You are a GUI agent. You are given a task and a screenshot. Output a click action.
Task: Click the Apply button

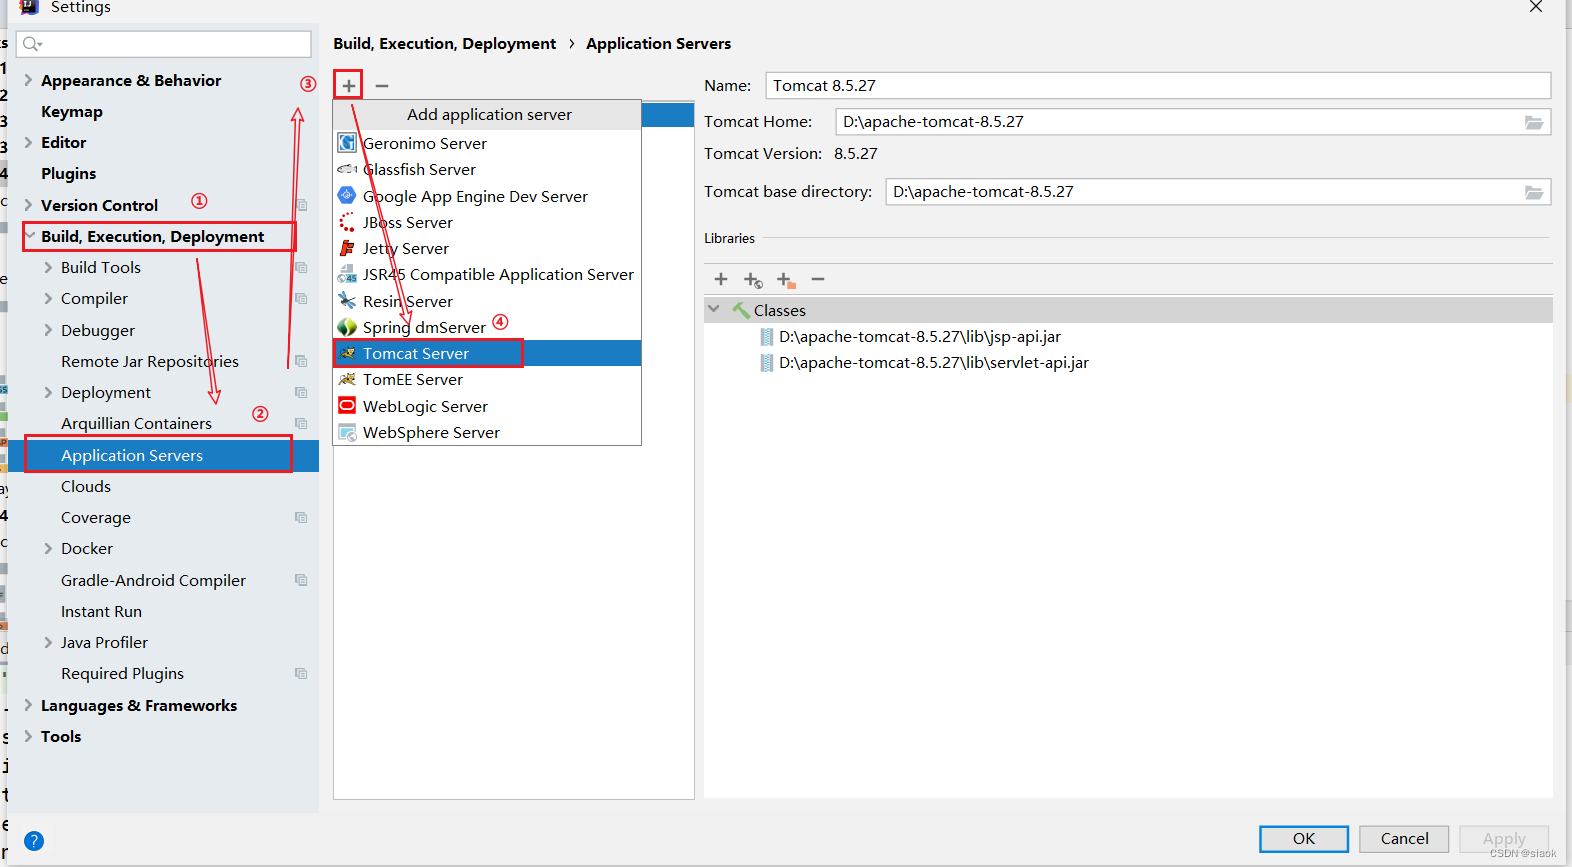[x=1504, y=838]
